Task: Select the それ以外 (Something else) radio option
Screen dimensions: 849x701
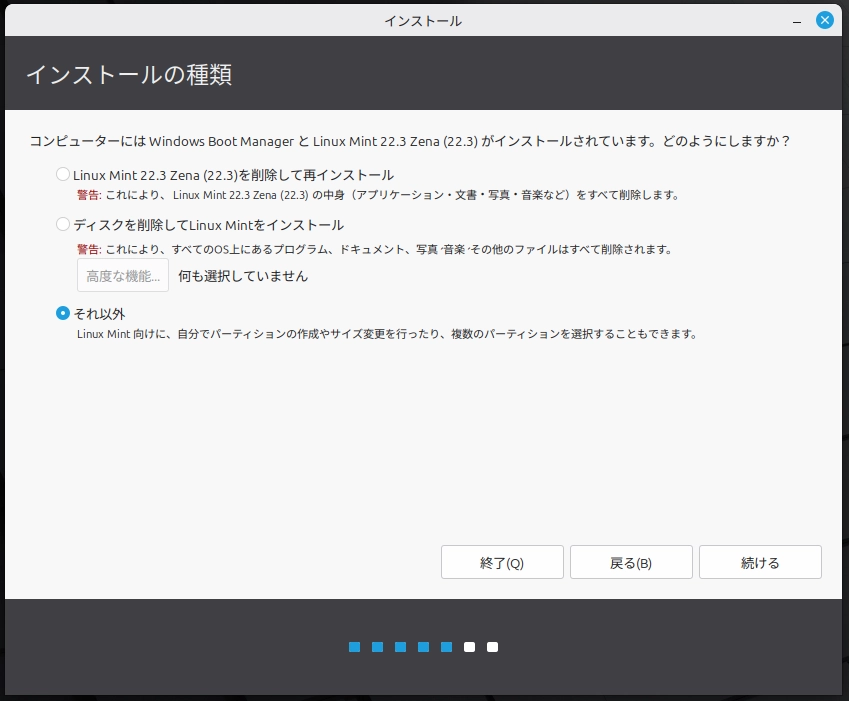Action: (x=62, y=311)
